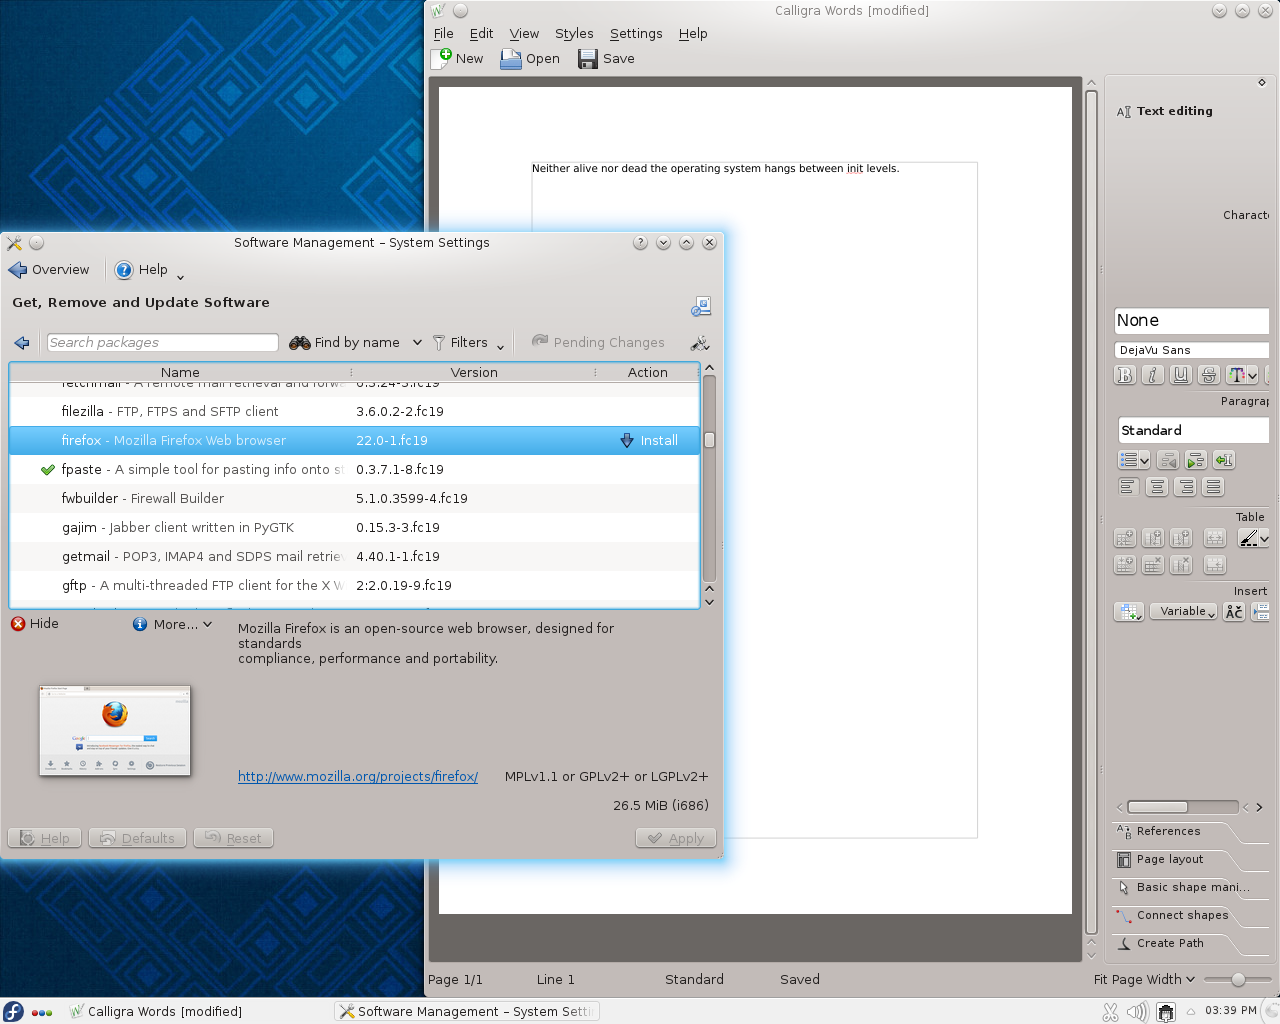Hide the package details pane
The height and width of the screenshot is (1024, 1280).
coord(35,624)
